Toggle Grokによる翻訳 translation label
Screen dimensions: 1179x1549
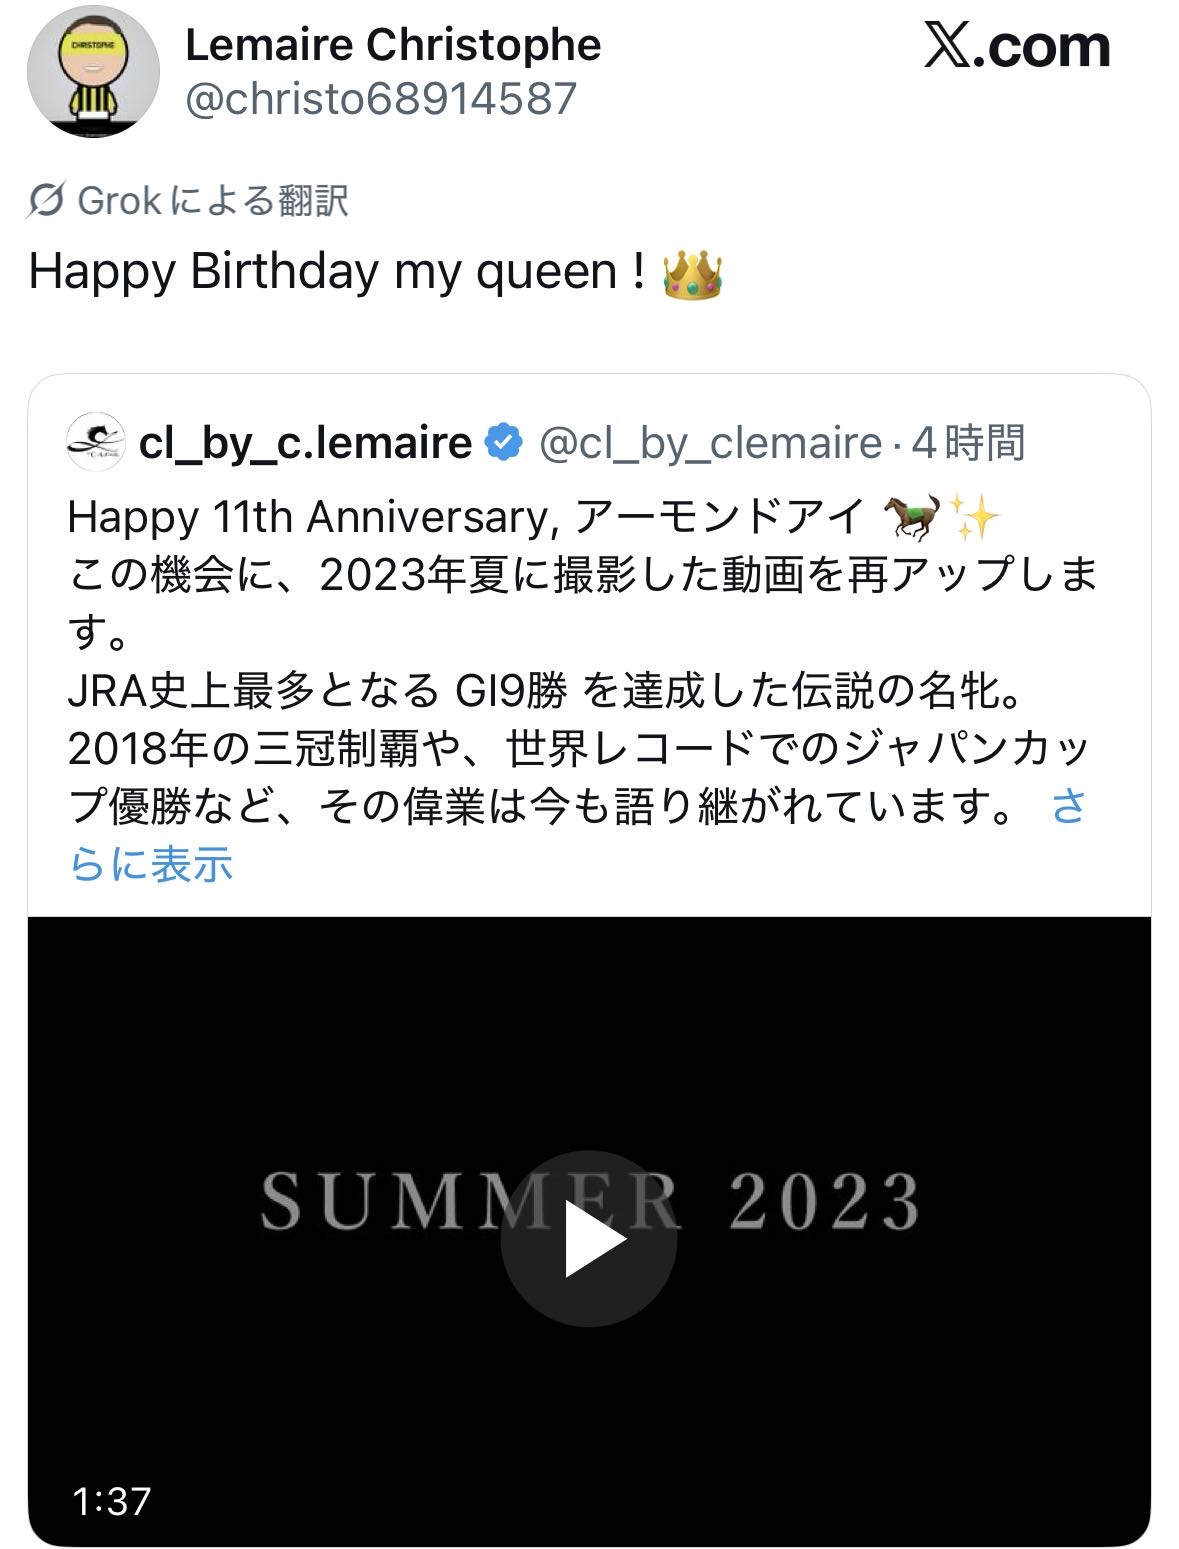coord(213,201)
